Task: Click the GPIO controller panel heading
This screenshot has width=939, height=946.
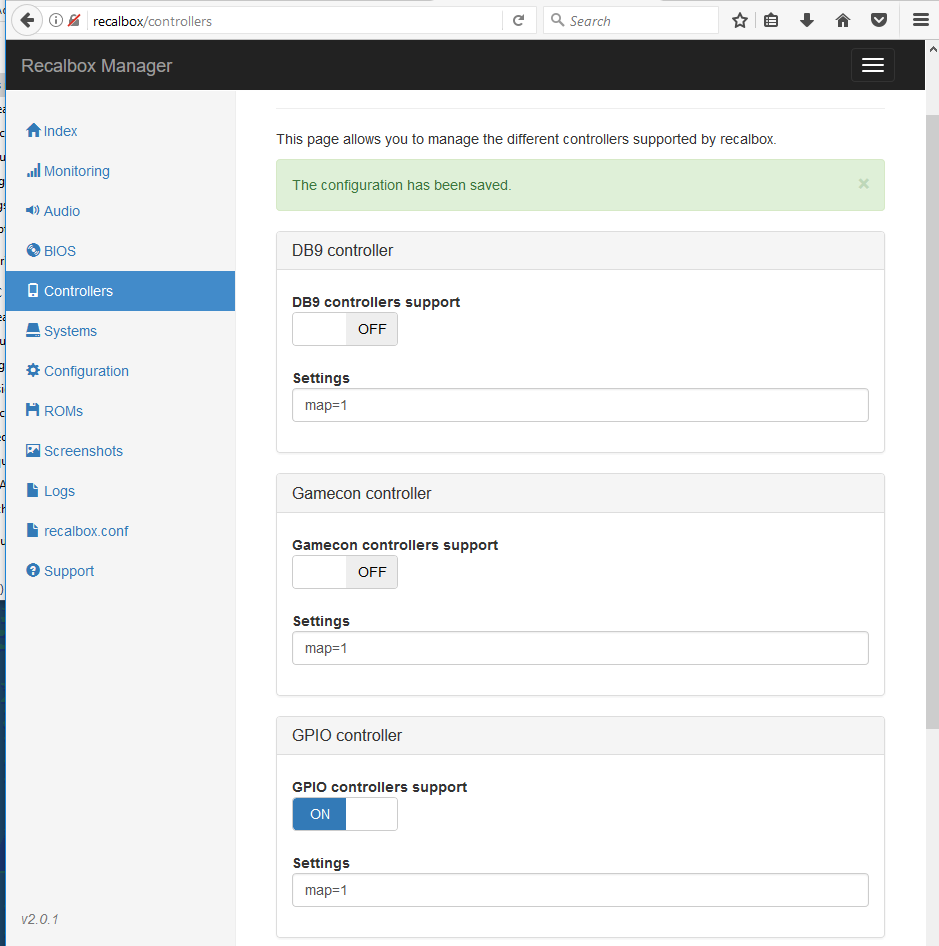Action: pyautogui.click(x=580, y=735)
